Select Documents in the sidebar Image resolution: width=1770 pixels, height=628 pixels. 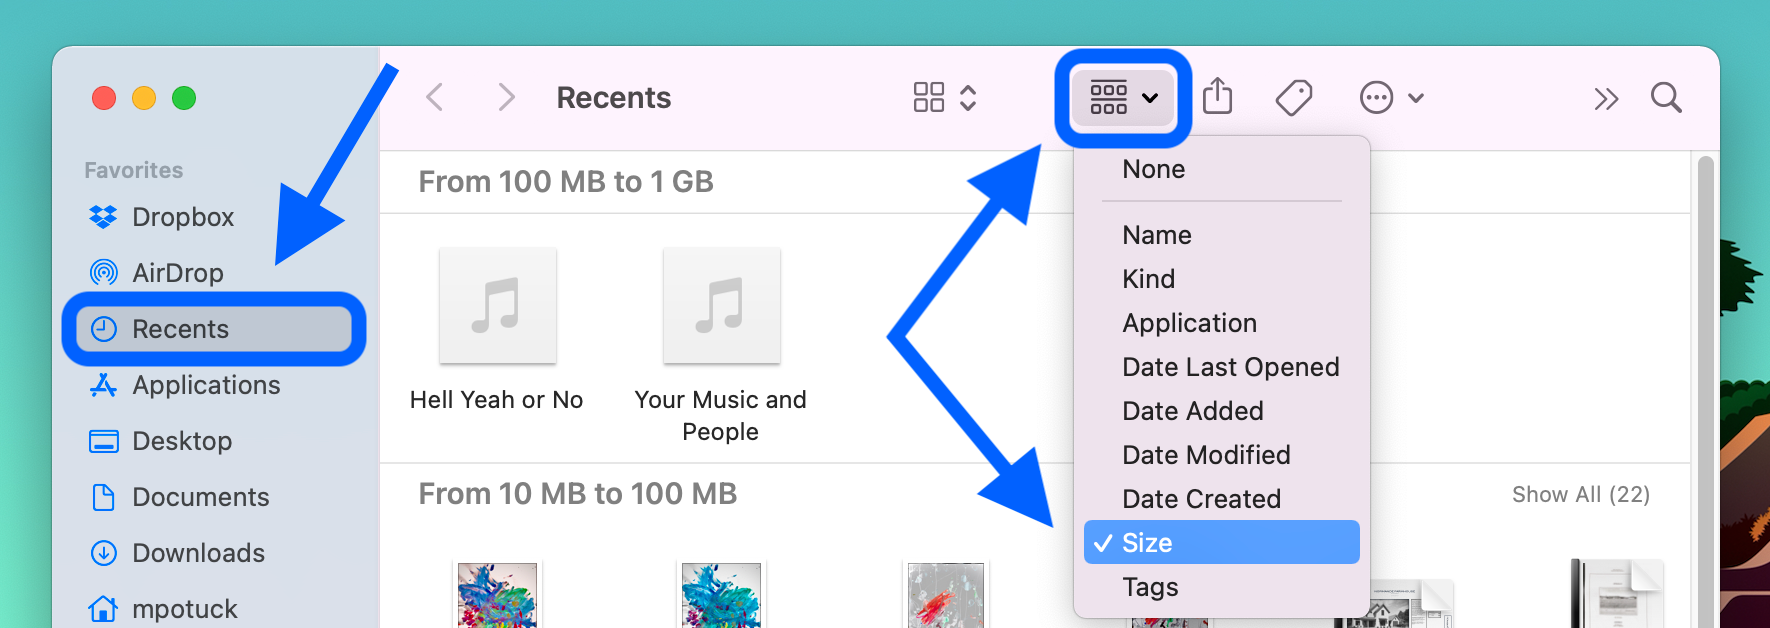click(200, 496)
